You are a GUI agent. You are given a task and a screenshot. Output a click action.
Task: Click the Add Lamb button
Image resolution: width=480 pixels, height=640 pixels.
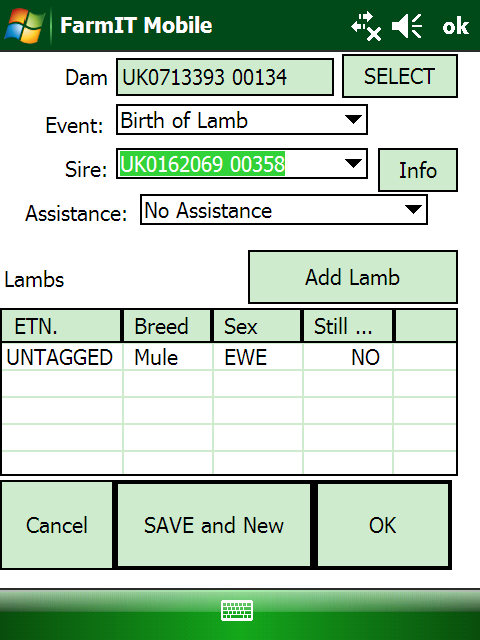click(x=353, y=277)
